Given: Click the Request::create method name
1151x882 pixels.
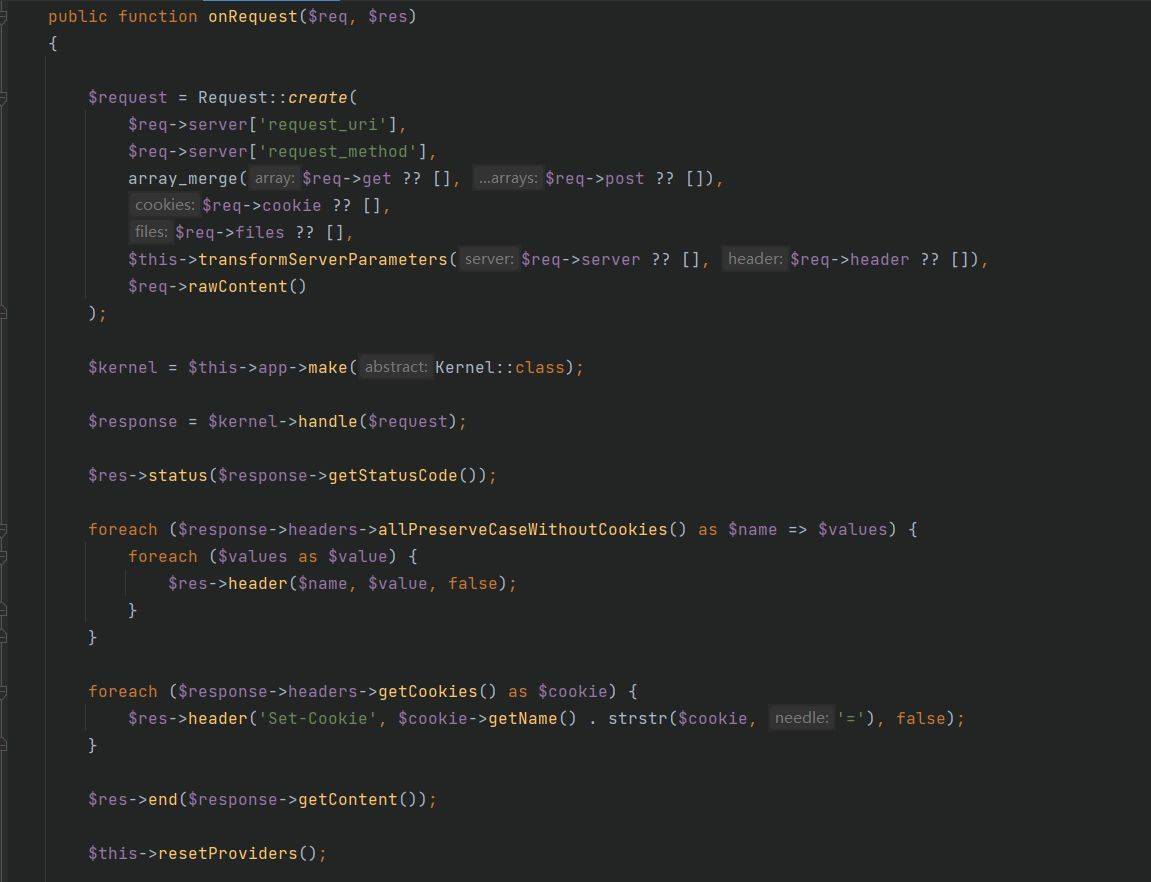Looking at the screenshot, I should pos(318,97).
